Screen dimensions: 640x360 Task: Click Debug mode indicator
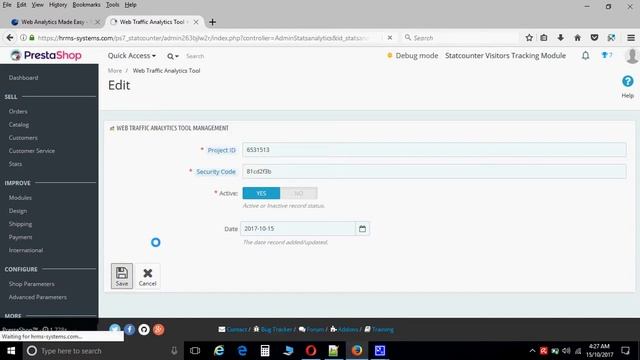pos(412,56)
